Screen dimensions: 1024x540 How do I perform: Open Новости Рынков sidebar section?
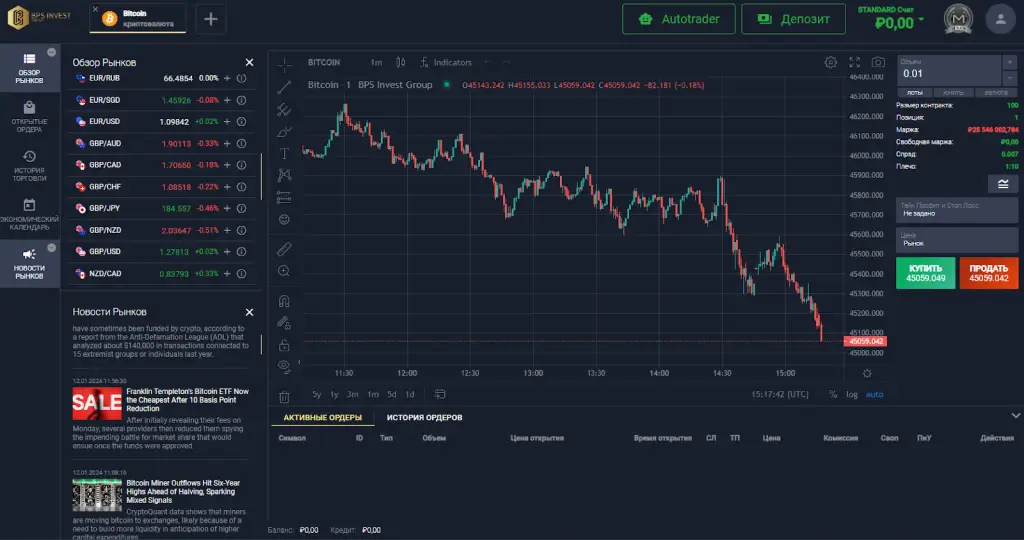click(29, 264)
